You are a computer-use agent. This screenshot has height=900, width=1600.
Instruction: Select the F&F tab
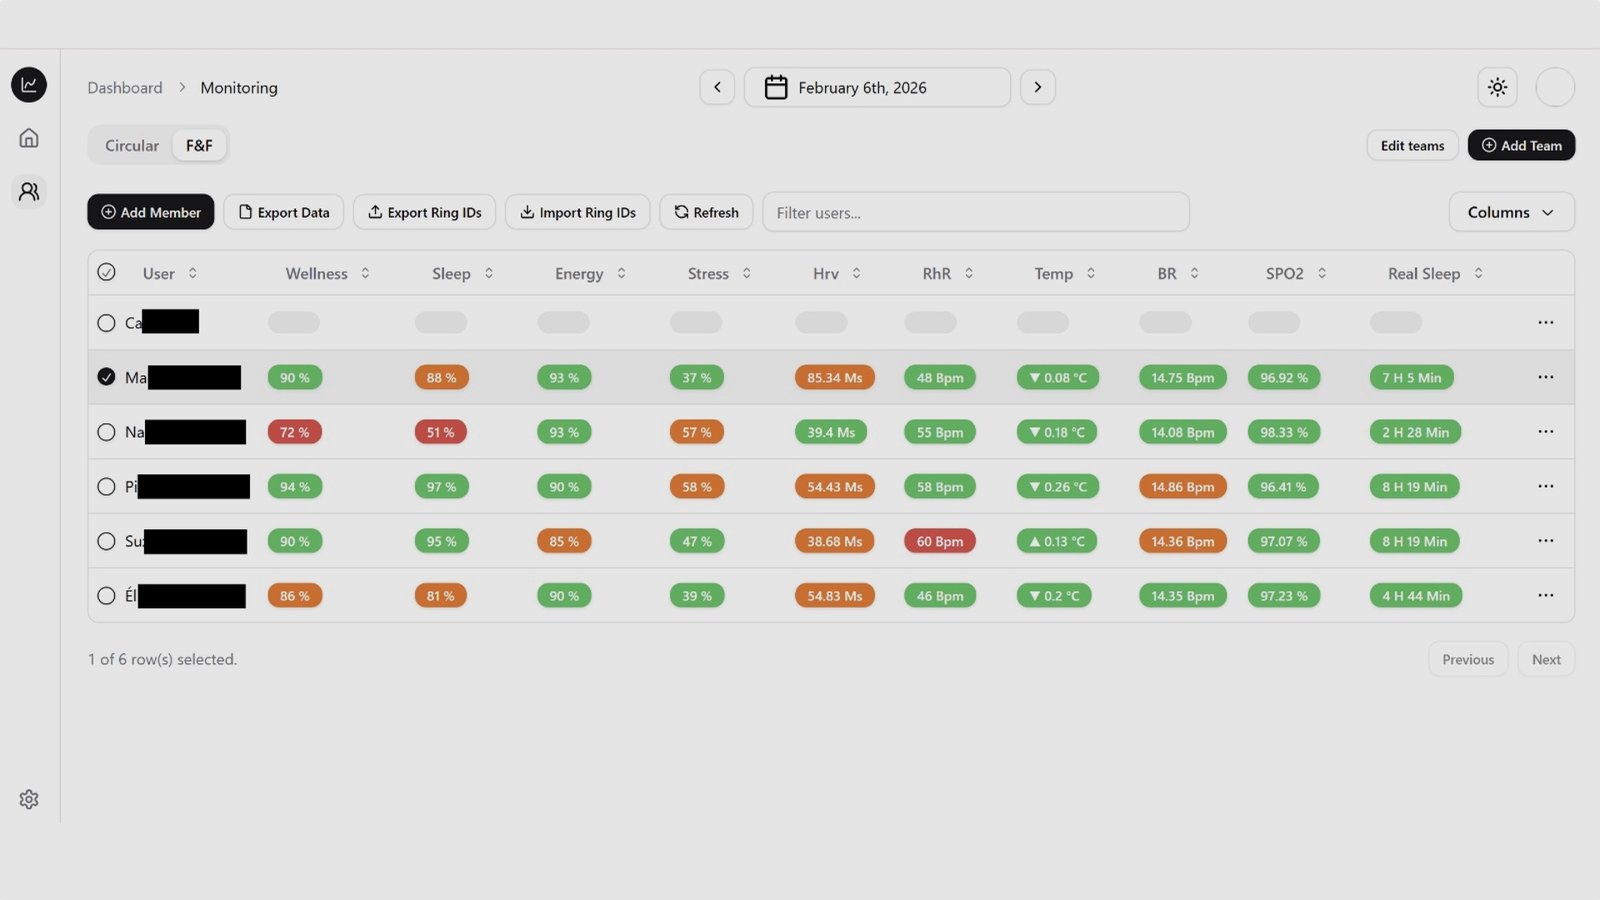click(199, 145)
